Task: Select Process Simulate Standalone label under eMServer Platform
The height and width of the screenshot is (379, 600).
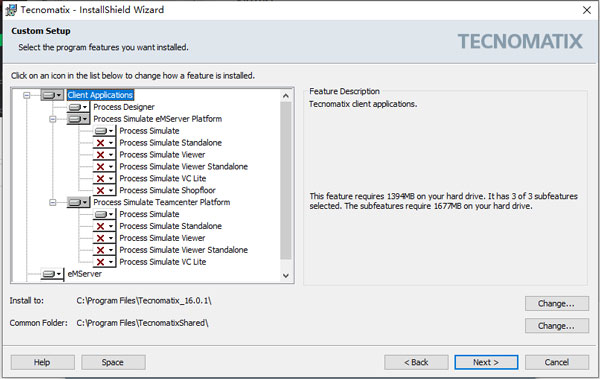Action: coord(171,143)
